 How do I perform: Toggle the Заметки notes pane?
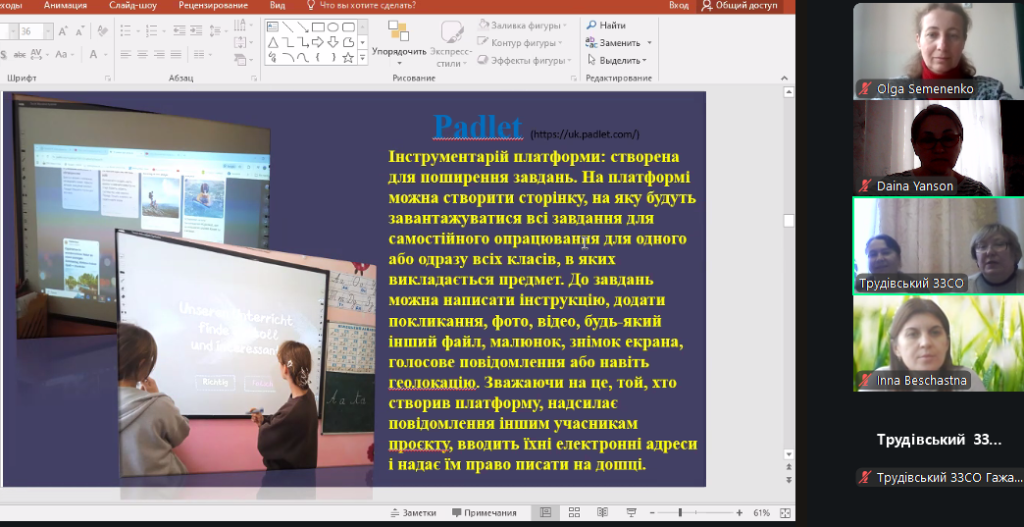pyautogui.click(x=413, y=513)
